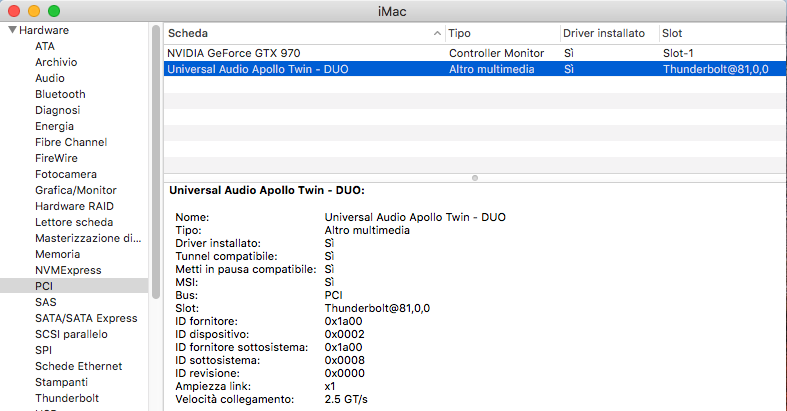This screenshot has height=411, width=787.
Task: Open the Bluetooth sidebar entry
Action: coord(60,94)
